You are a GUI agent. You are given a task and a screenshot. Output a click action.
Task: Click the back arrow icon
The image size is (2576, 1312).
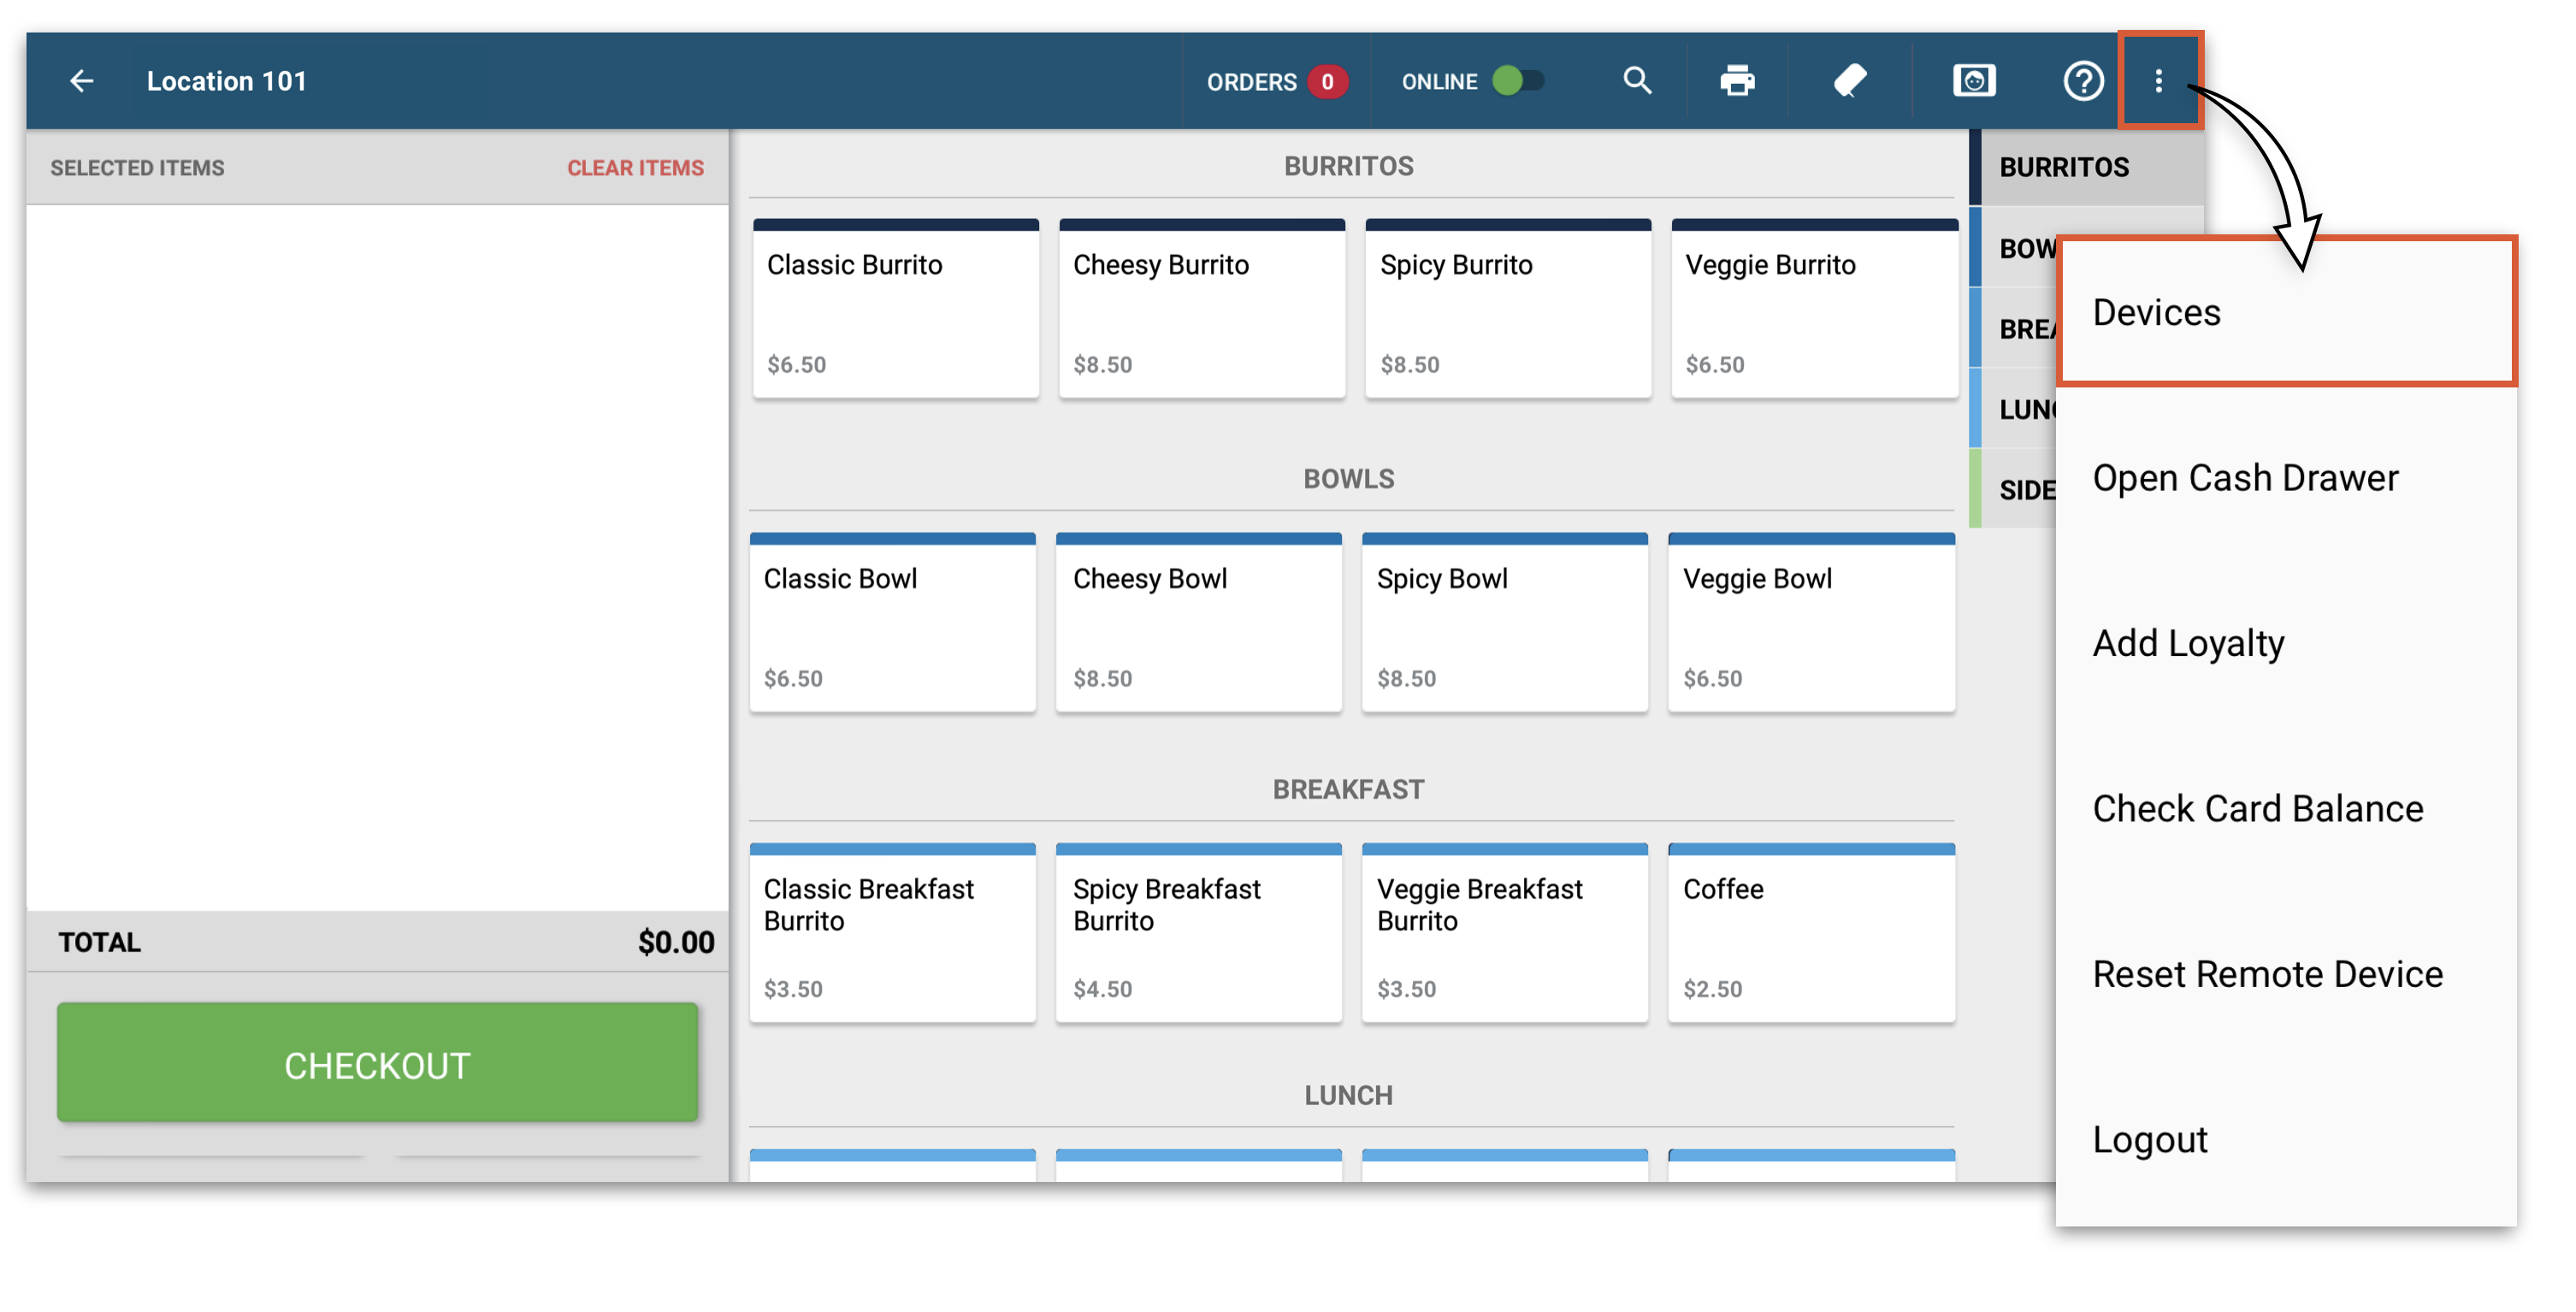[x=81, y=81]
